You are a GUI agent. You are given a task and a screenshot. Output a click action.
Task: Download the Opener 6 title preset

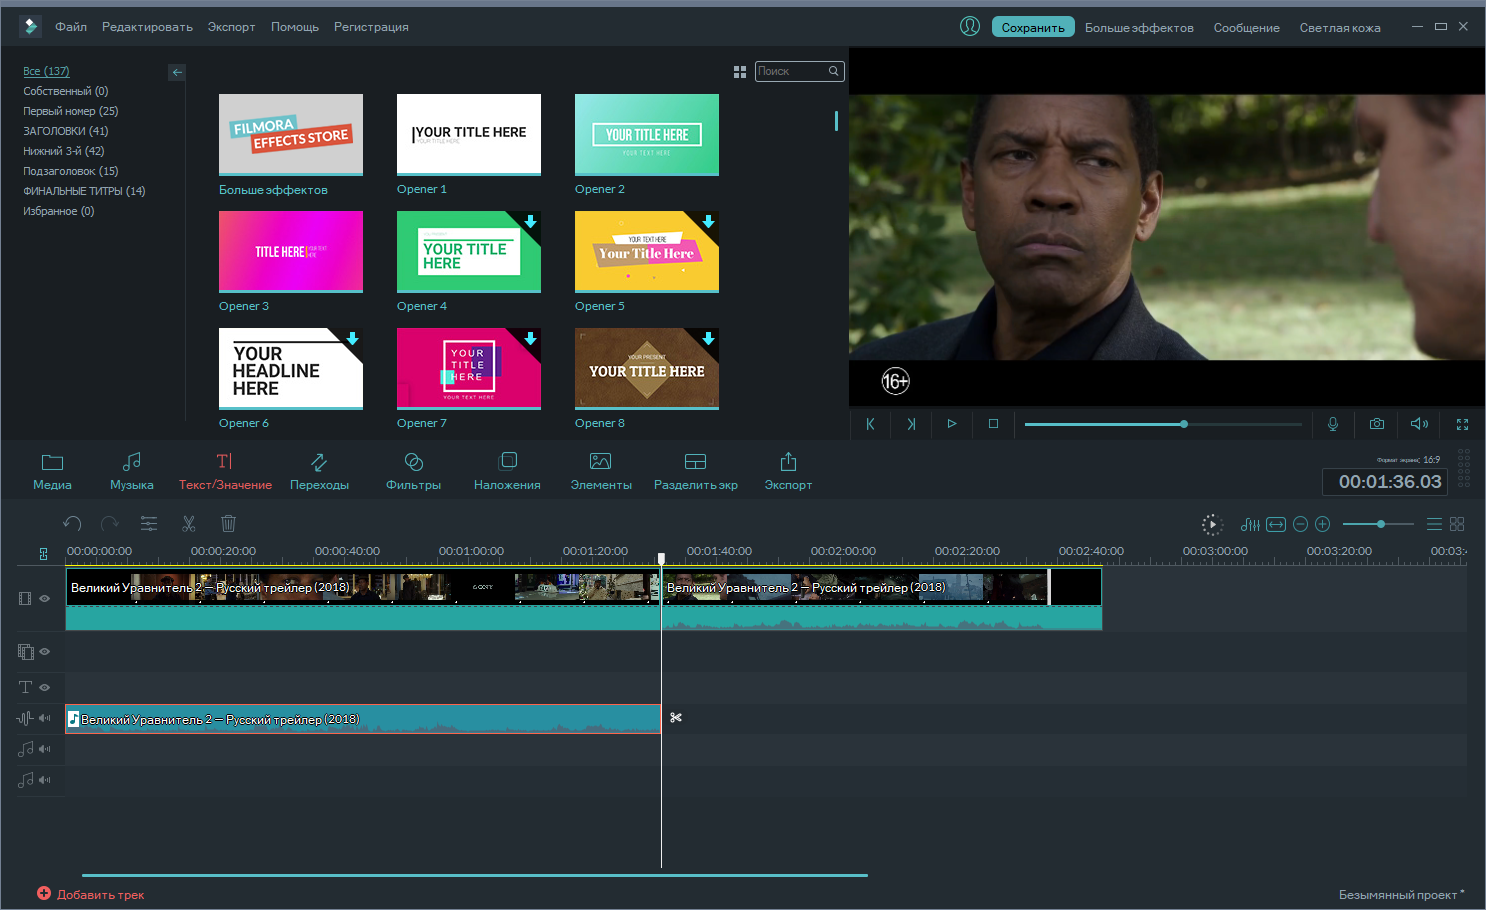point(352,338)
